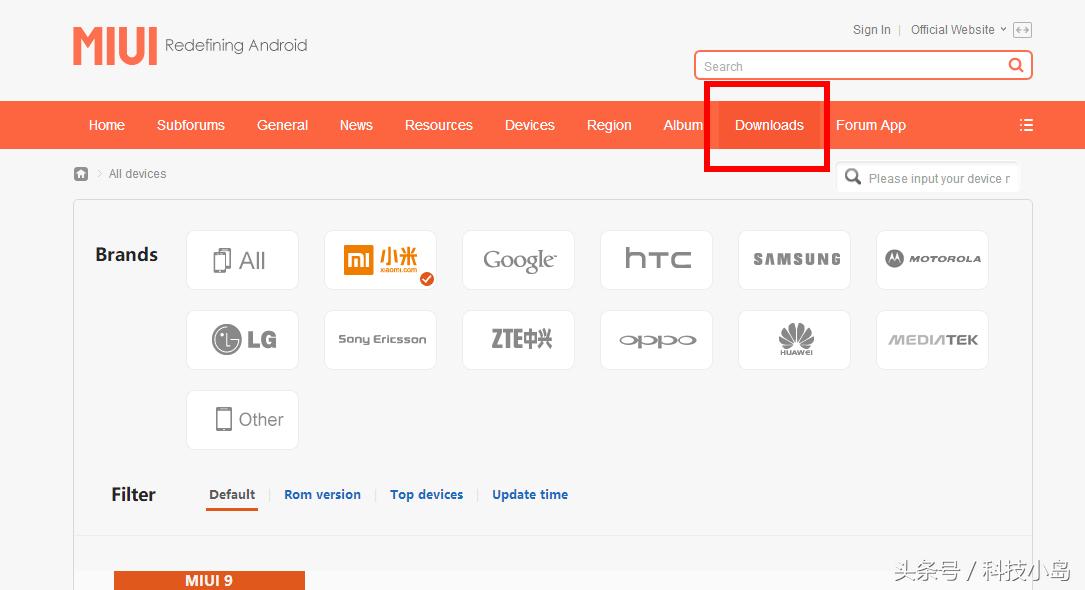Toggle the wide-screen icon next to Official Website
This screenshot has width=1085, height=590.
click(1022, 30)
